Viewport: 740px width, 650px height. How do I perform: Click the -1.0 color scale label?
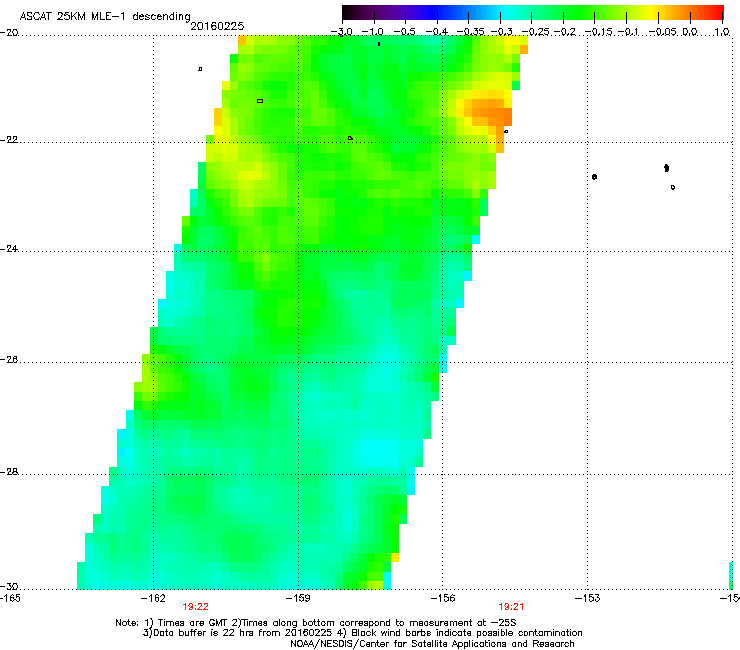coord(373,32)
